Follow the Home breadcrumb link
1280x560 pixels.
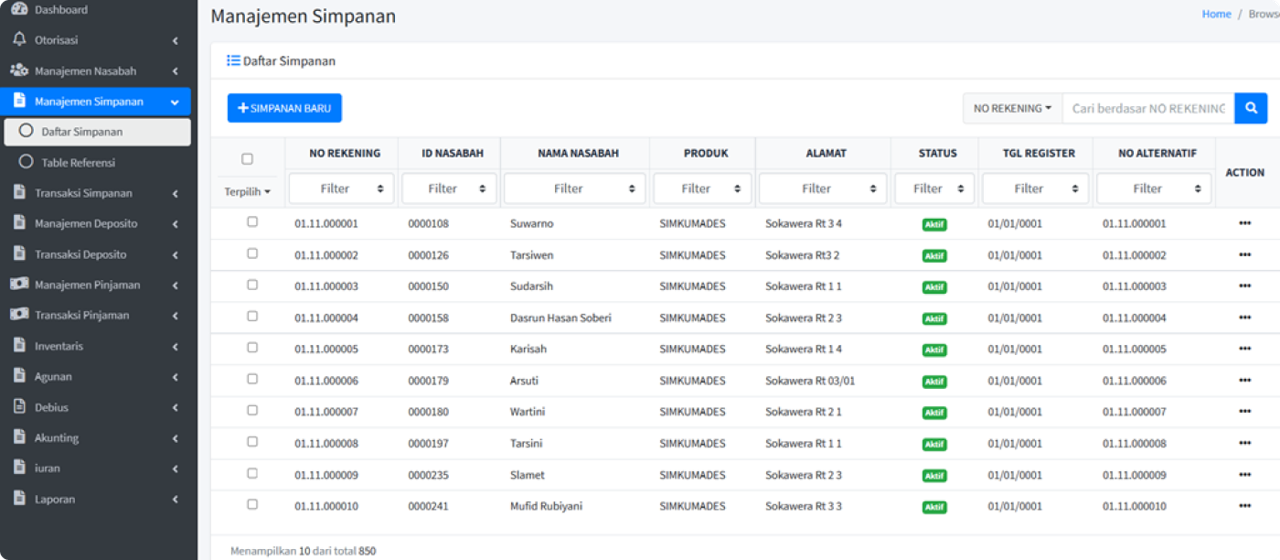point(1216,14)
